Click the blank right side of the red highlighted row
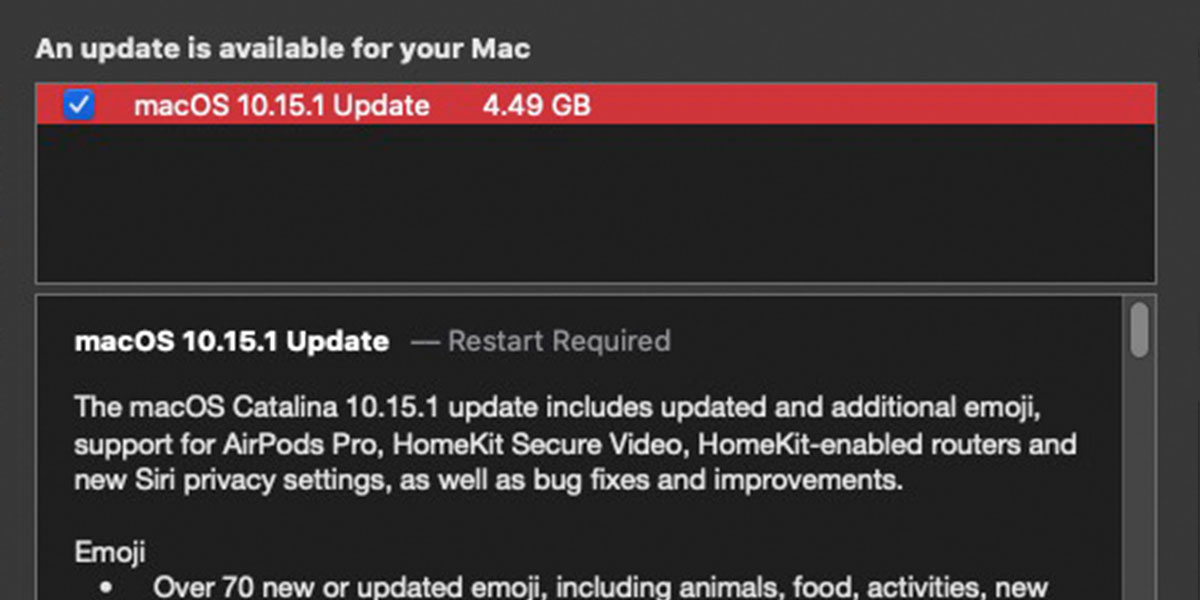1200x600 pixels. coord(870,105)
